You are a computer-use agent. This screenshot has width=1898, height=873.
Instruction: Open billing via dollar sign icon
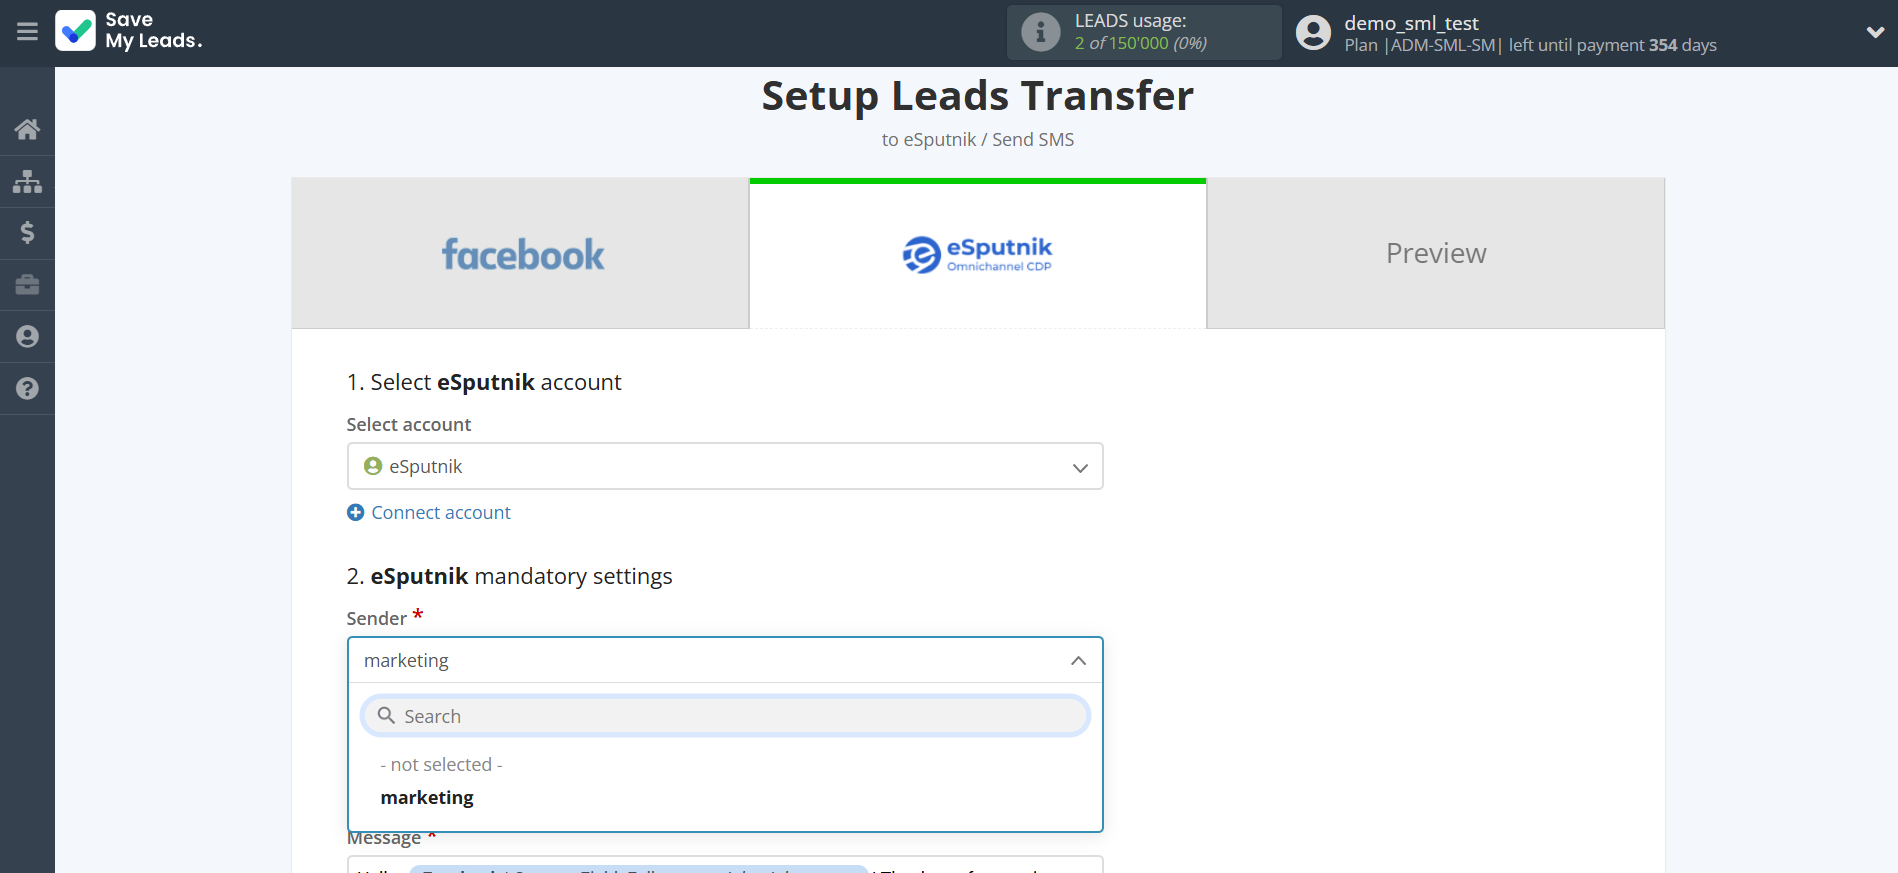click(x=27, y=233)
